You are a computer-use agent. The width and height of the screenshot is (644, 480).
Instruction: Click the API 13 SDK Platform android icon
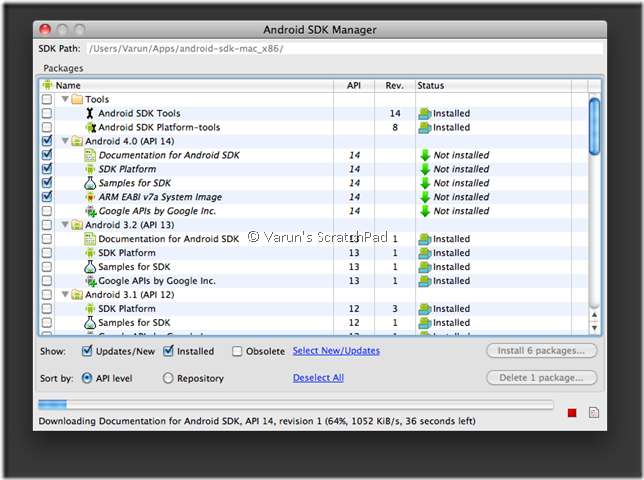tap(90, 253)
